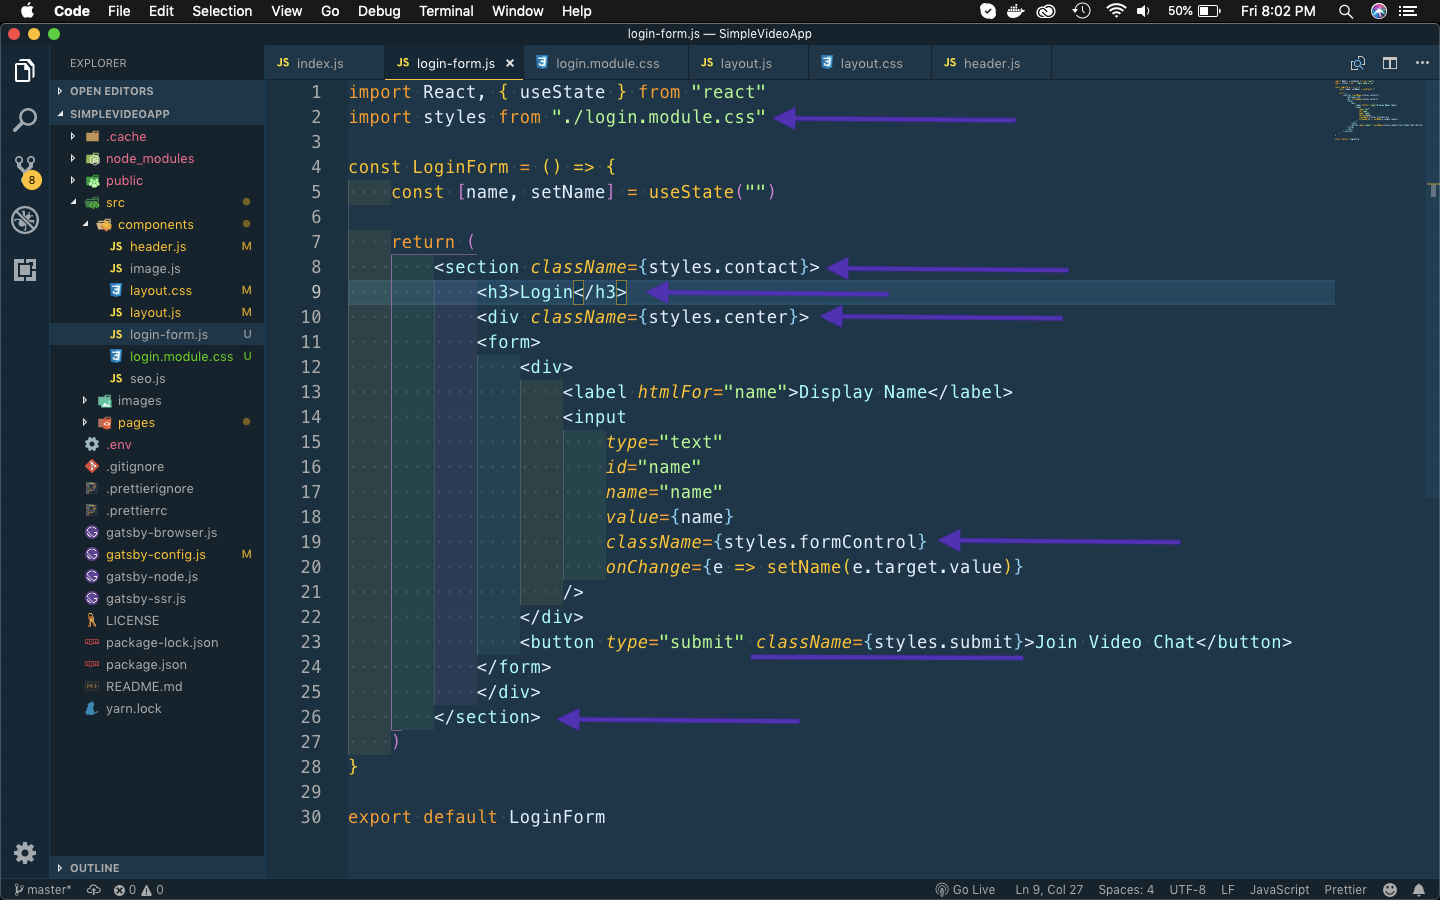This screenshot has height=900, width=1440.
Task: Click the Synchronize Changes cloud icon
Action: (x=94, y=890)
